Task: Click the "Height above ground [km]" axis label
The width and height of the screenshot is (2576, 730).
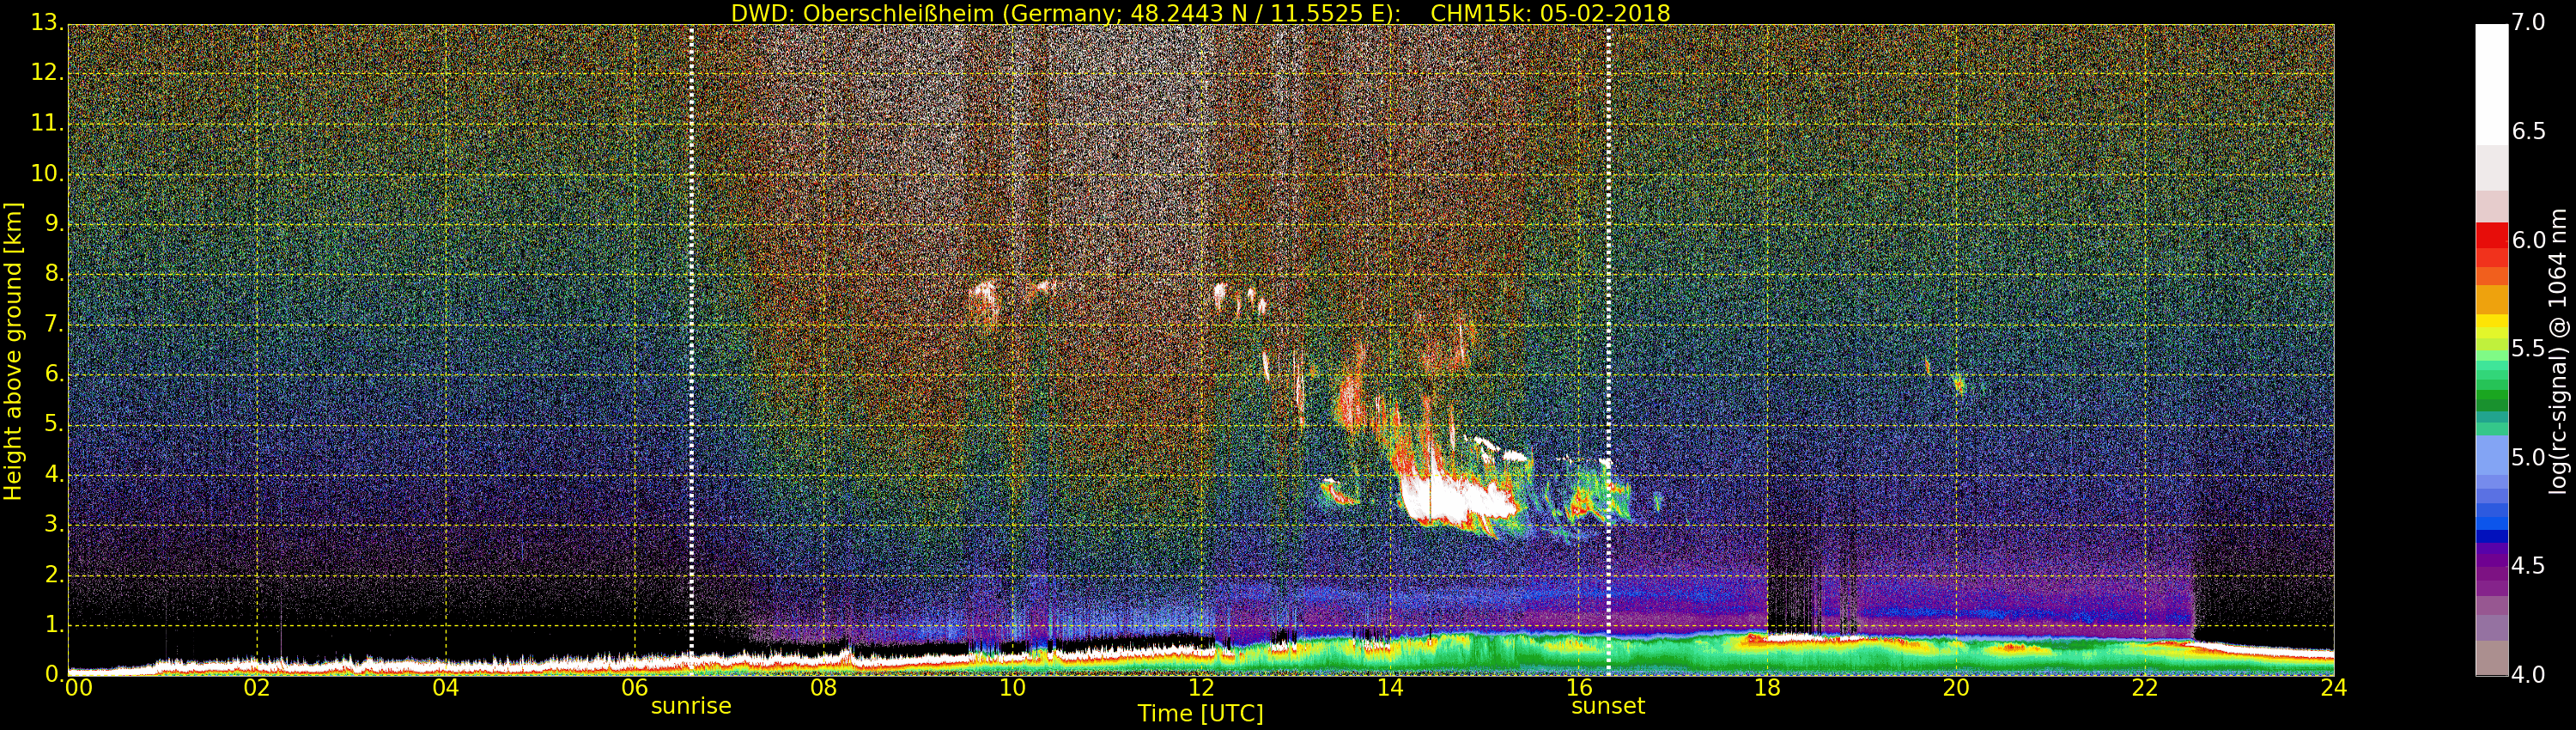Action: (x=13, y=351)
